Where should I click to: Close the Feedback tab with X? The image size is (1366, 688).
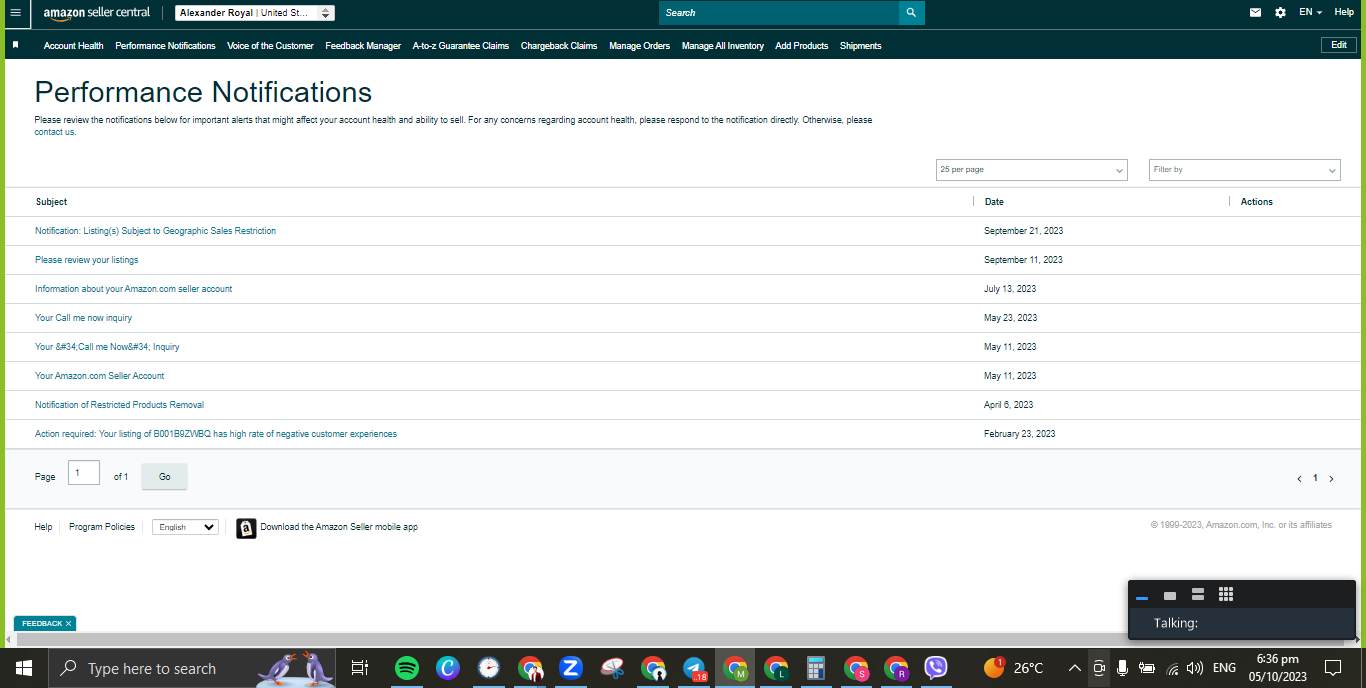click(68, 624)
